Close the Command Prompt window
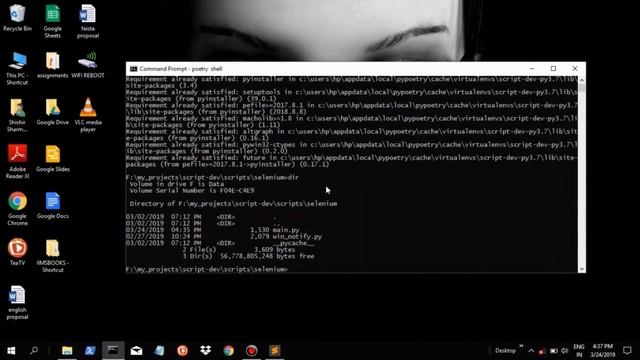Viewport: 640px width, 360px height. click(575, 69)
